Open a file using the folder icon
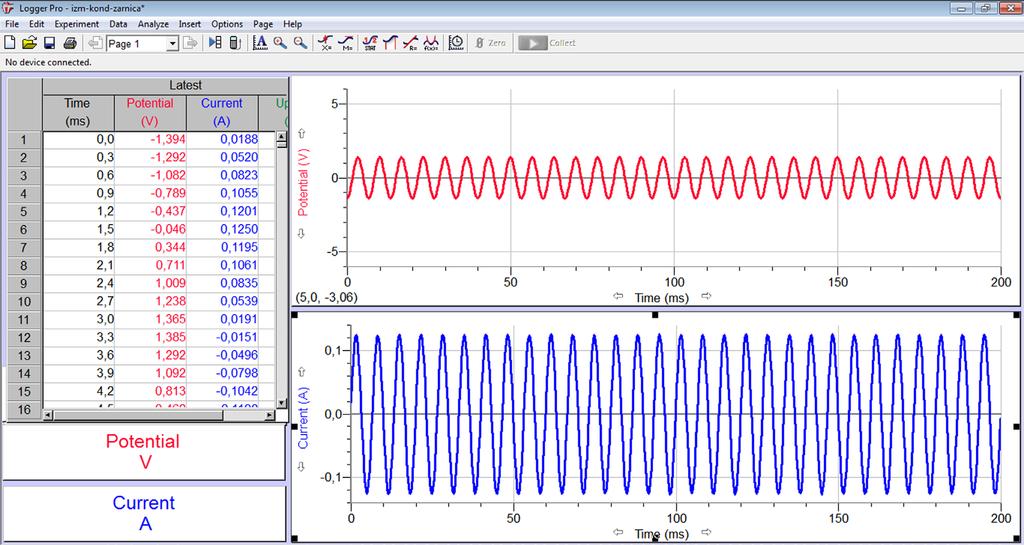This screenshot has height=545, width=1024. tap(29, 43)
